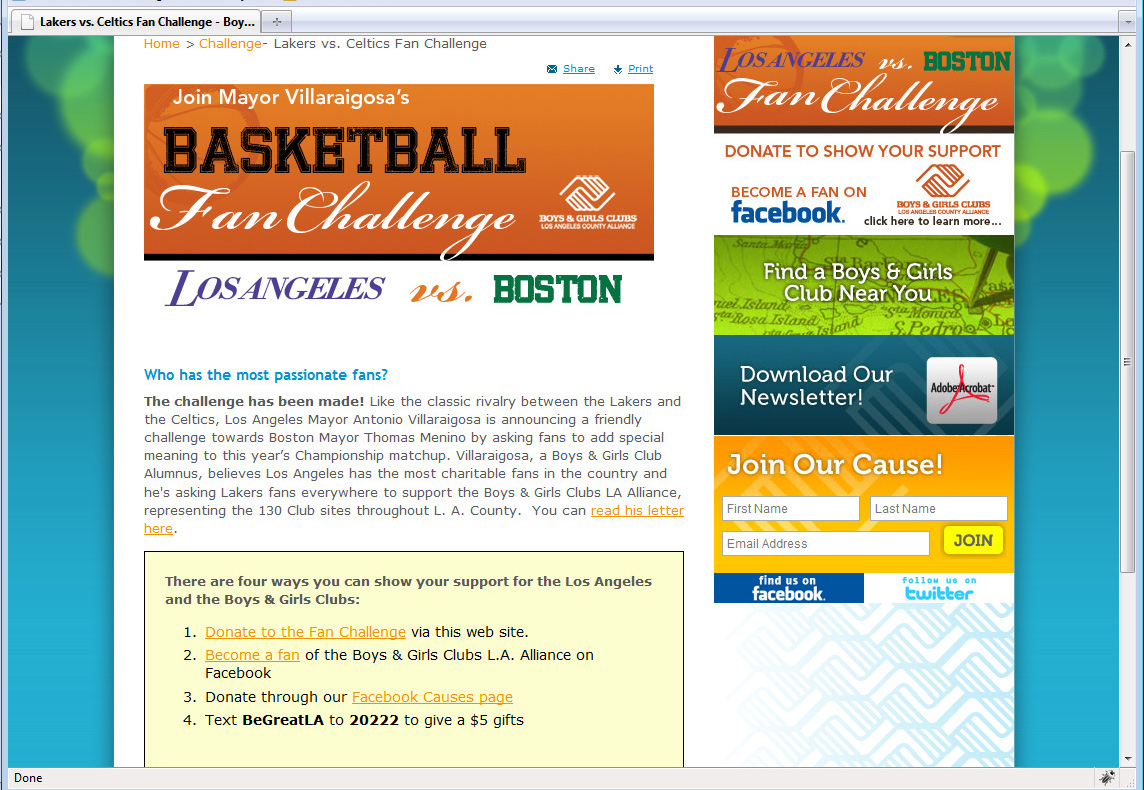Click the Boys & Girls Clubs logo in sidebar
The height and width of the screenshot is (790, 1144).
943,188
